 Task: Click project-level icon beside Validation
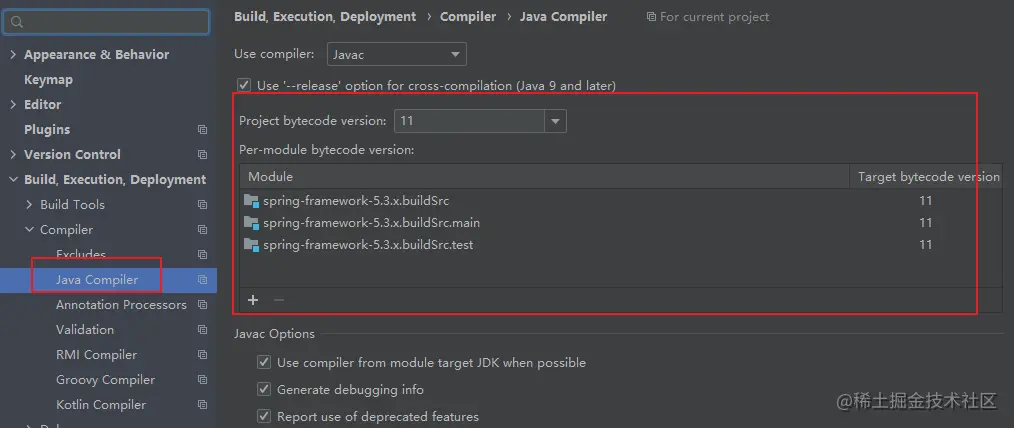202,330
